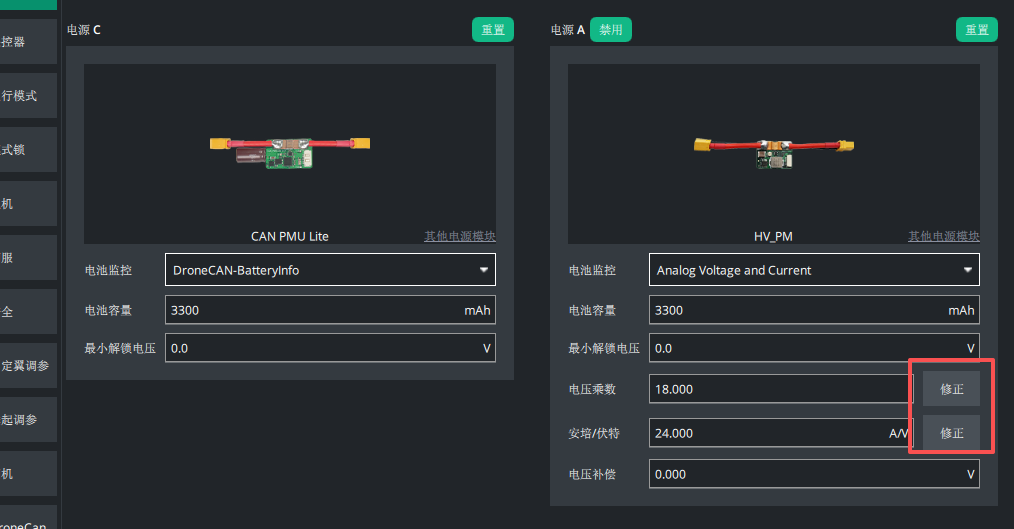
Task: Click 电池容量 field in 电源 C panel
Action: coord(330,310)
